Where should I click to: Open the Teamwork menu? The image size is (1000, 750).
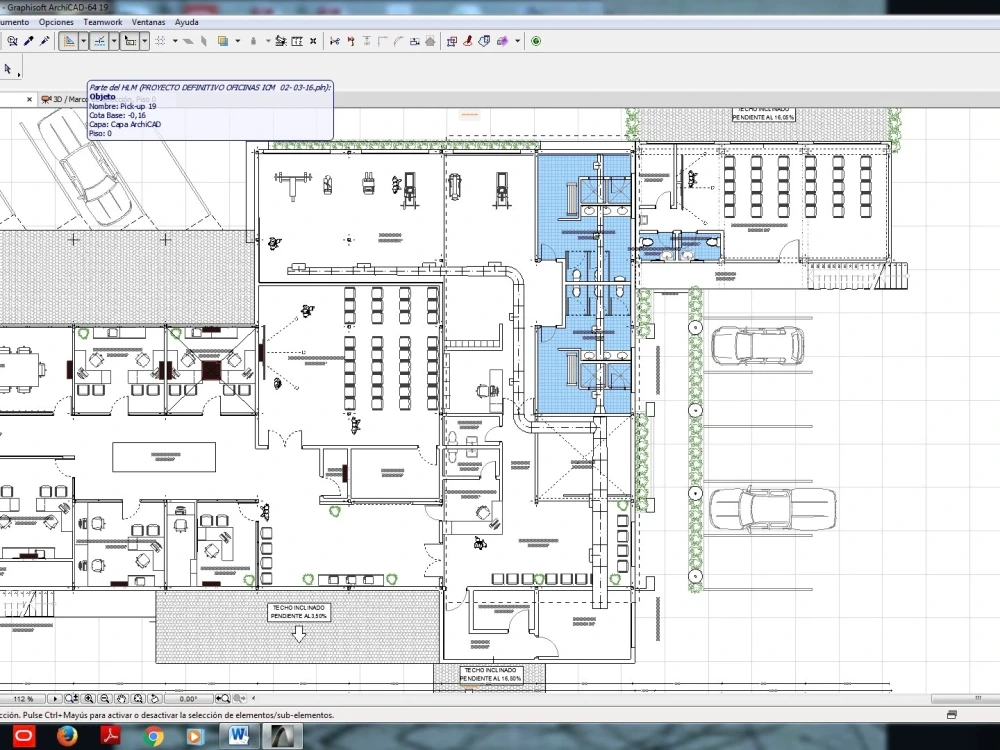pos(103,22)
